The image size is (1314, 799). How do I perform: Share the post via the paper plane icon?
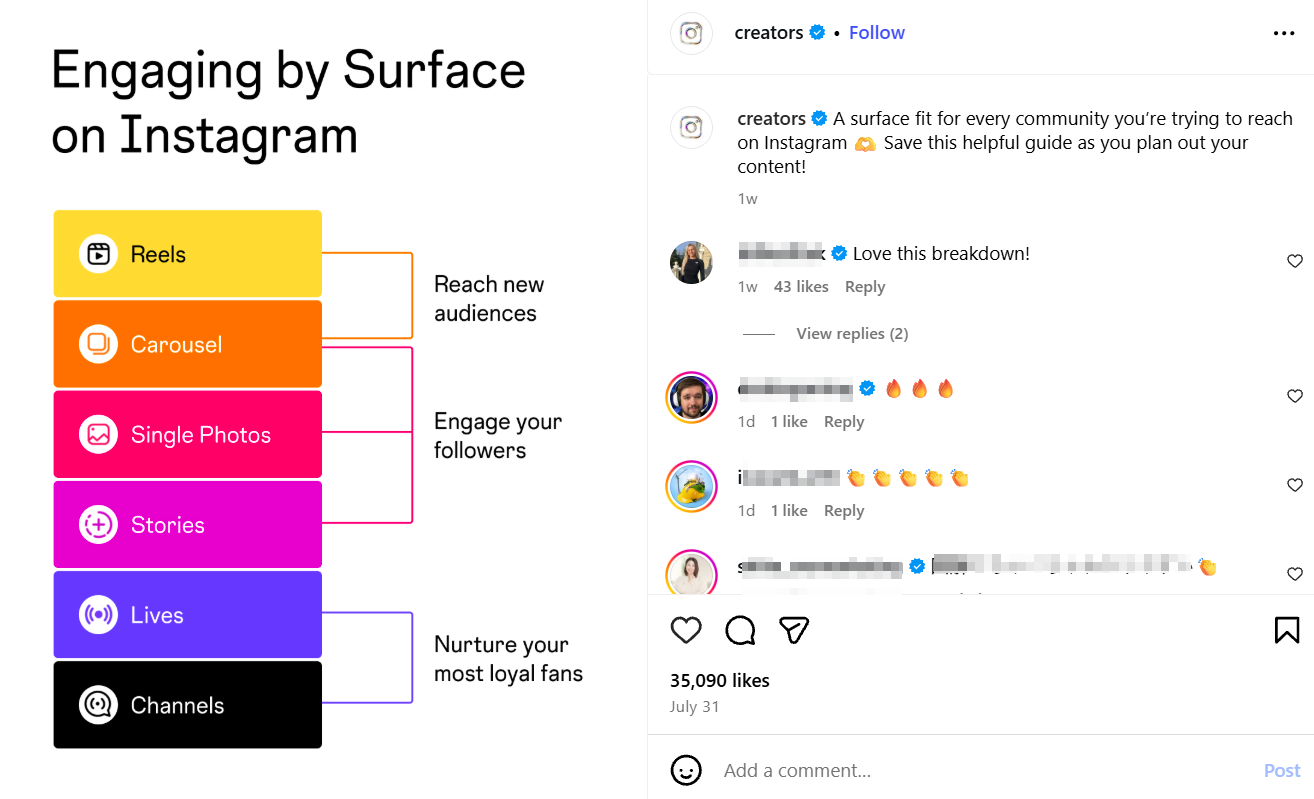pyautogui.click(x=794, y=630)
